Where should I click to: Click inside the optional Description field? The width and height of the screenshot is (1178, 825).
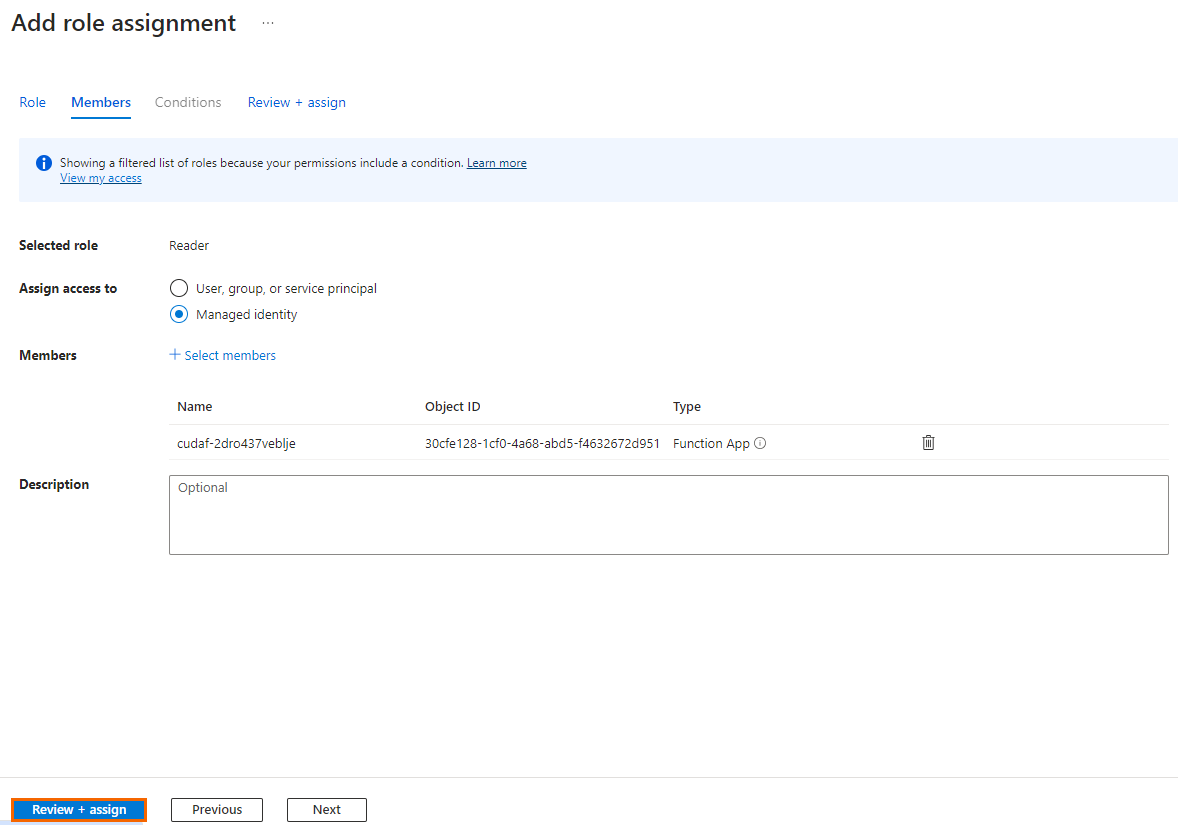(669, 514)
